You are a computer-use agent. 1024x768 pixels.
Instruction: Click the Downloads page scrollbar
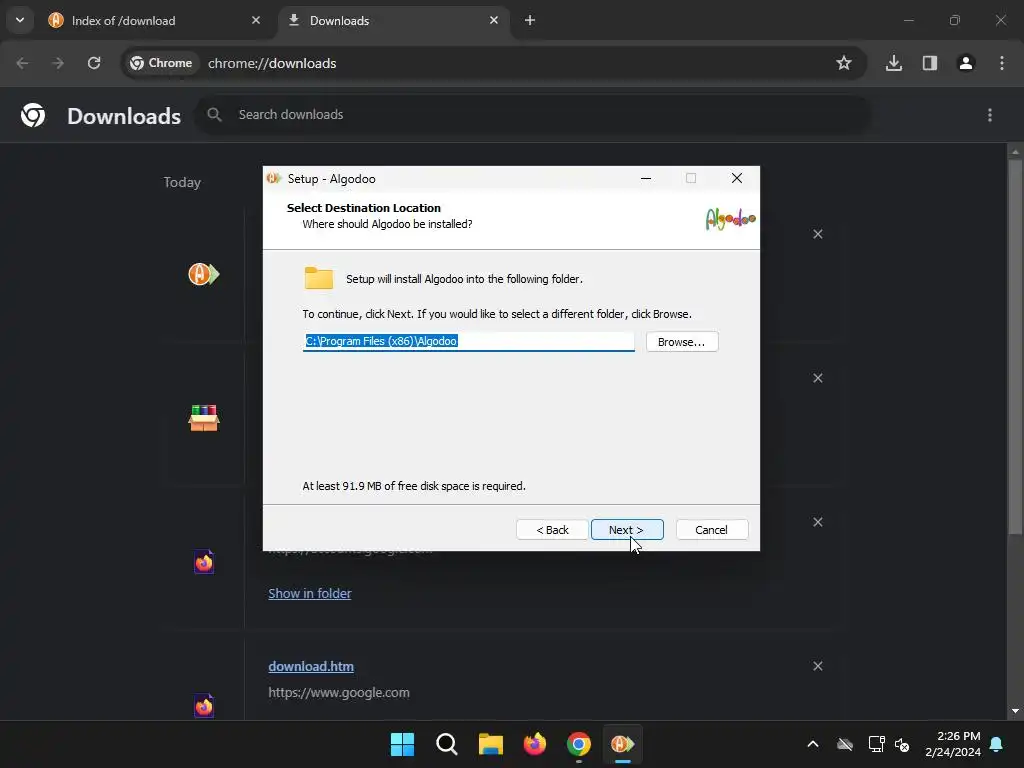(1015, 346)
